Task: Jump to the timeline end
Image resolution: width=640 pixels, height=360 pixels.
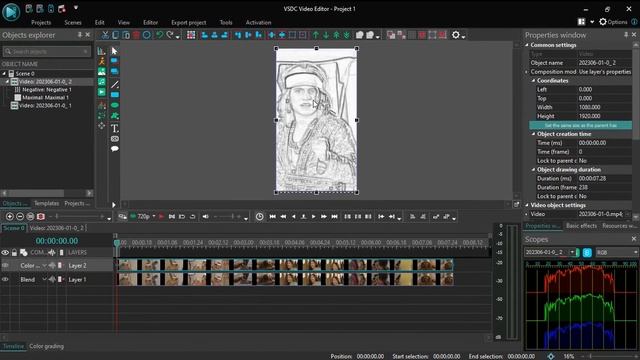Action: click(x=334, y=217)
